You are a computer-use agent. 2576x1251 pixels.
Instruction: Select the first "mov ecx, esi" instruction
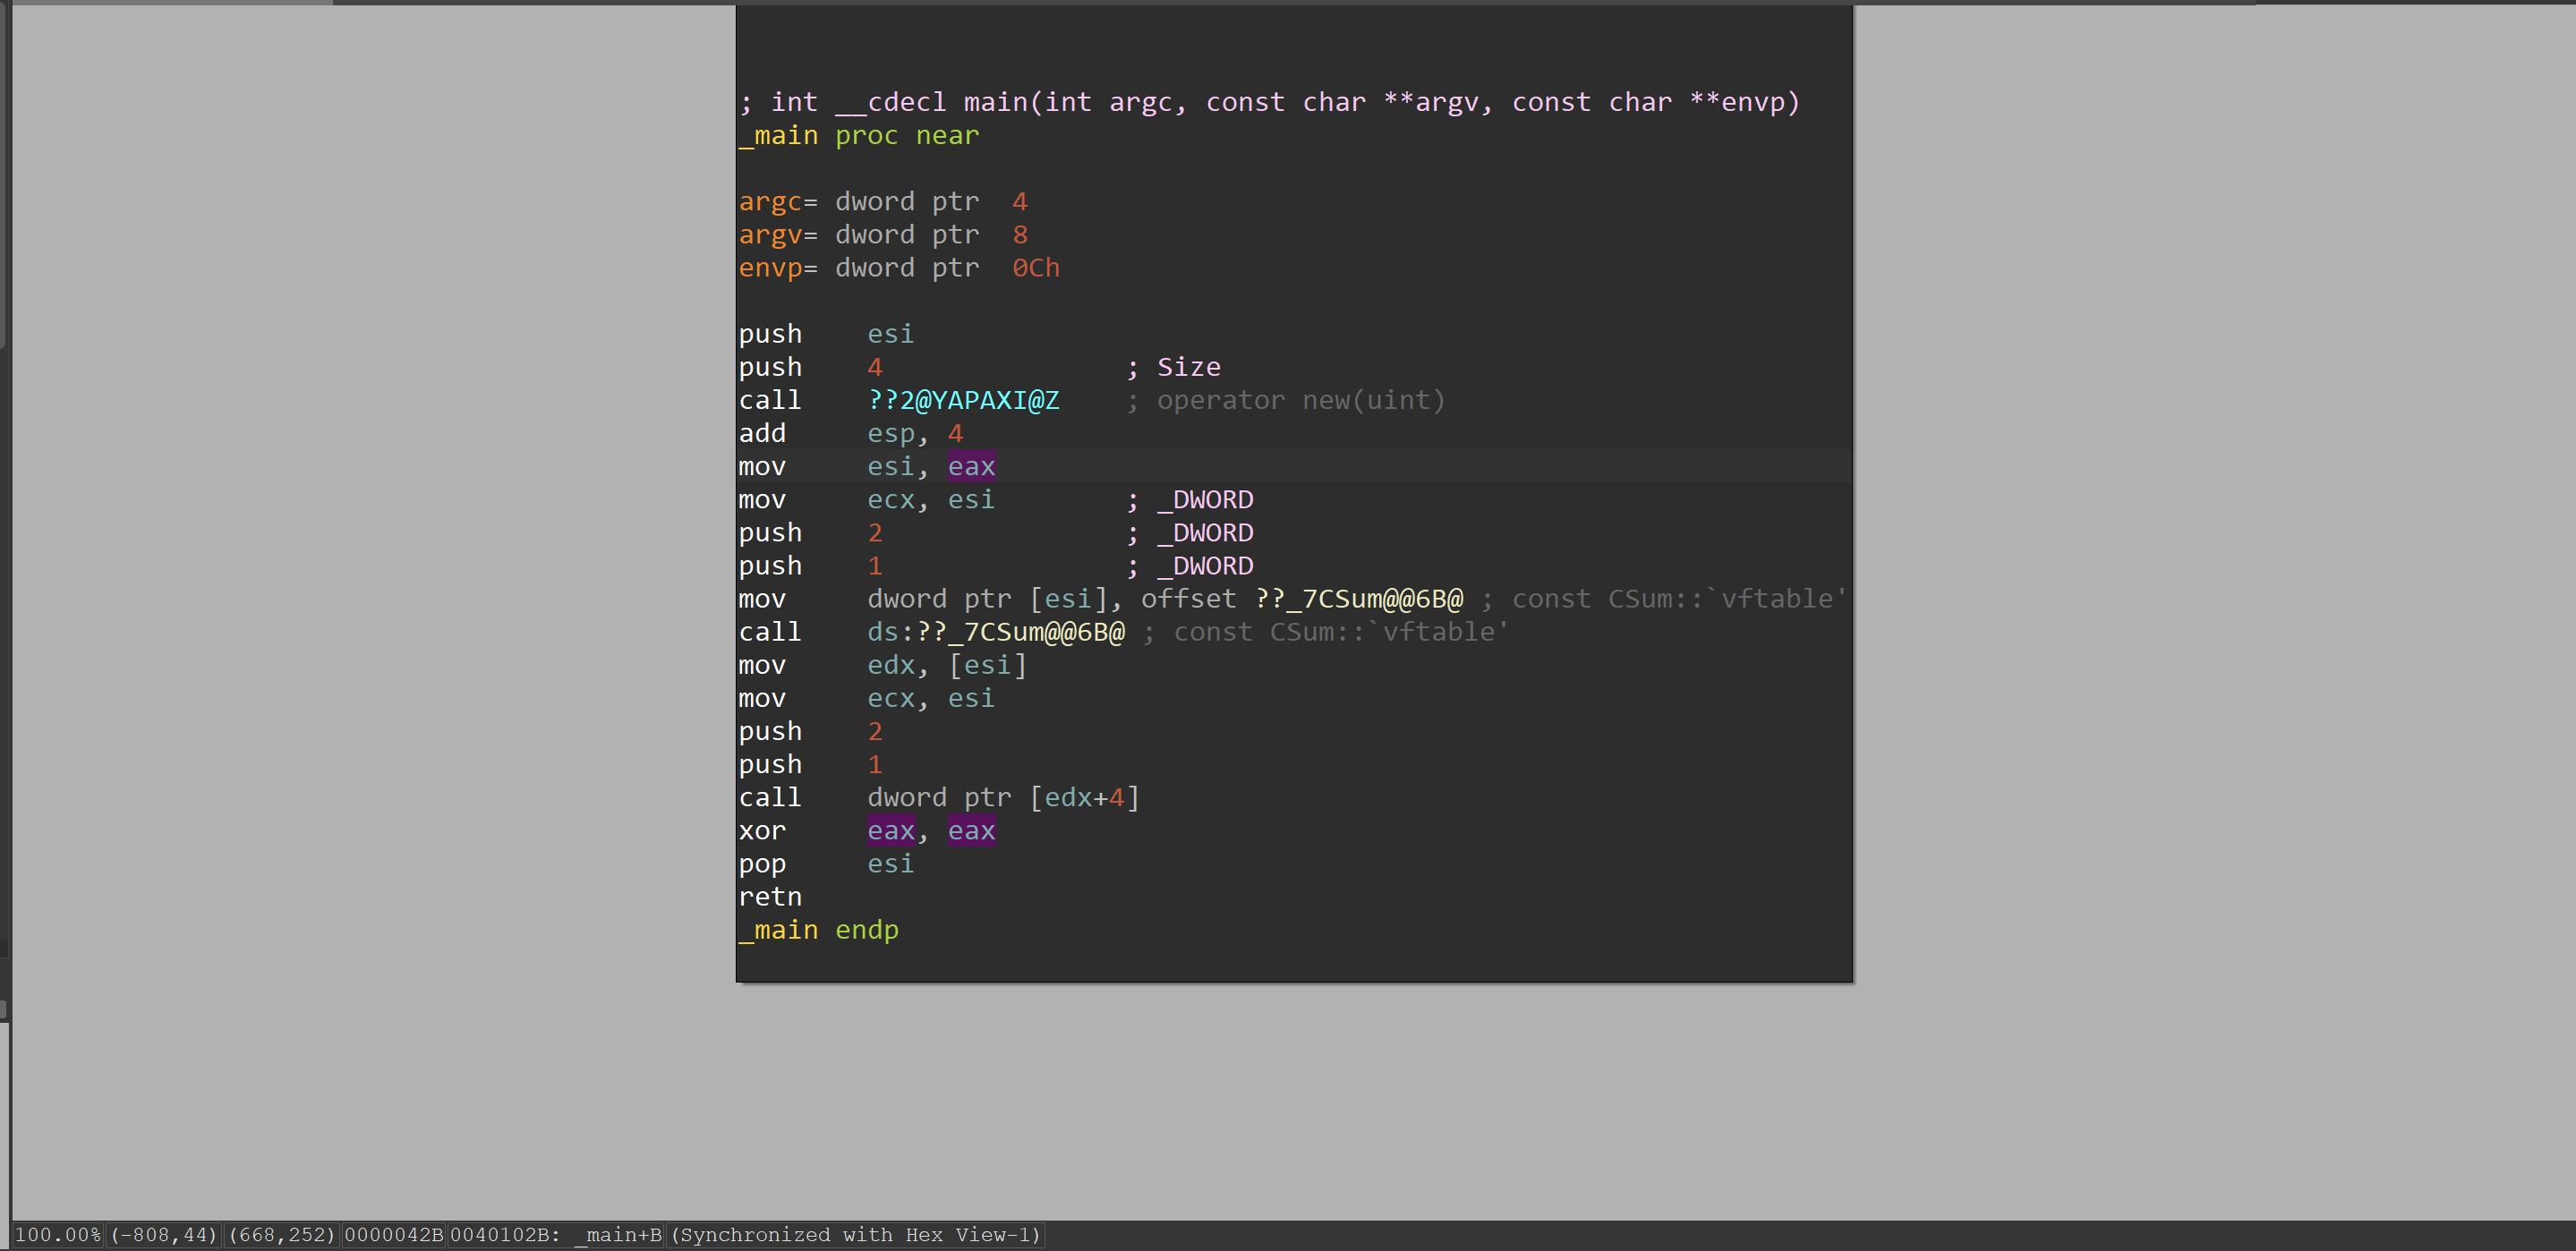click(866, 499)
